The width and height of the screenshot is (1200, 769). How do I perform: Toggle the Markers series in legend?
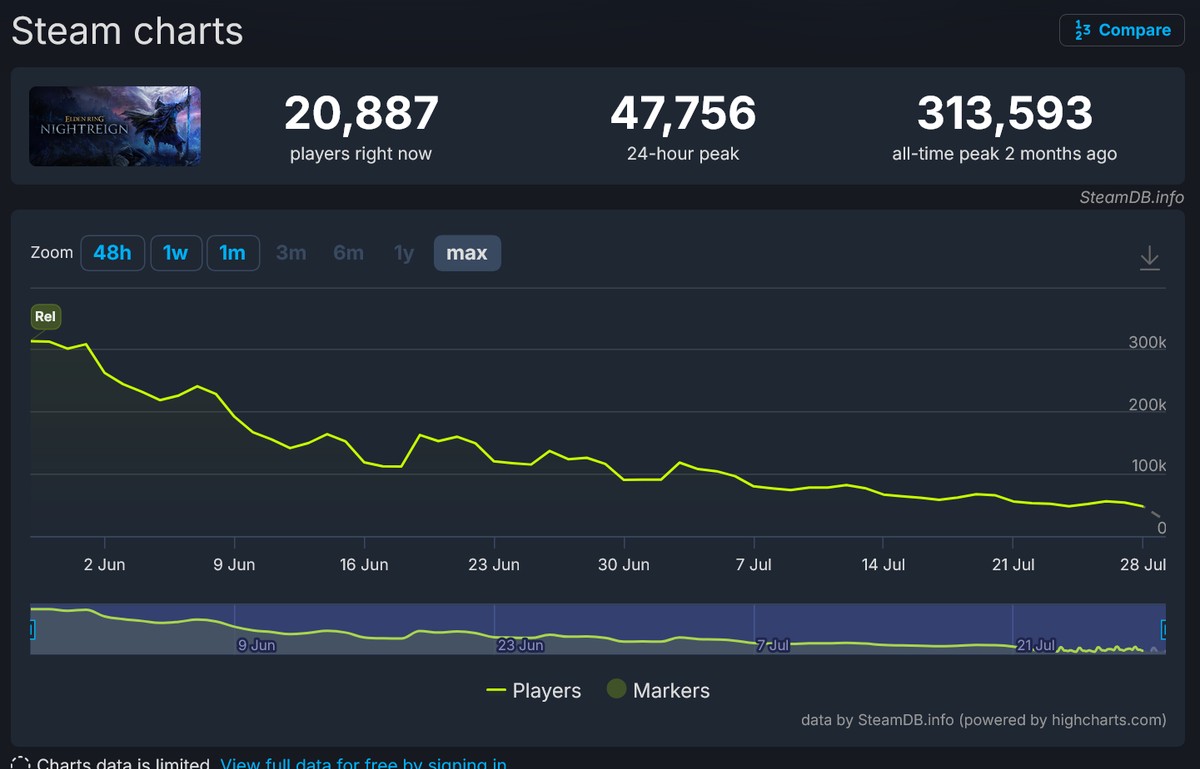[658, 690]
